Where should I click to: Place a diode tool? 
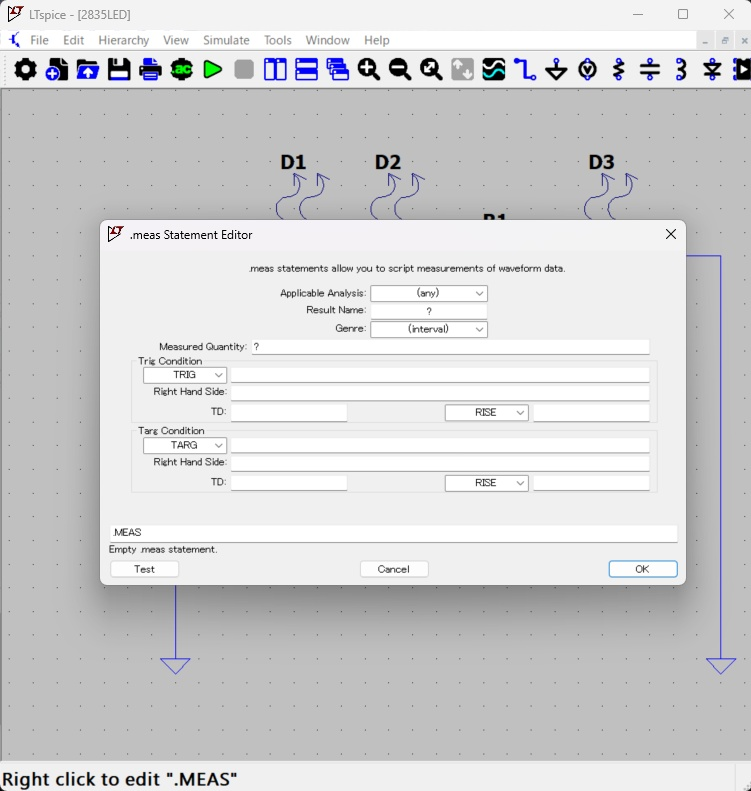[713, 69]
